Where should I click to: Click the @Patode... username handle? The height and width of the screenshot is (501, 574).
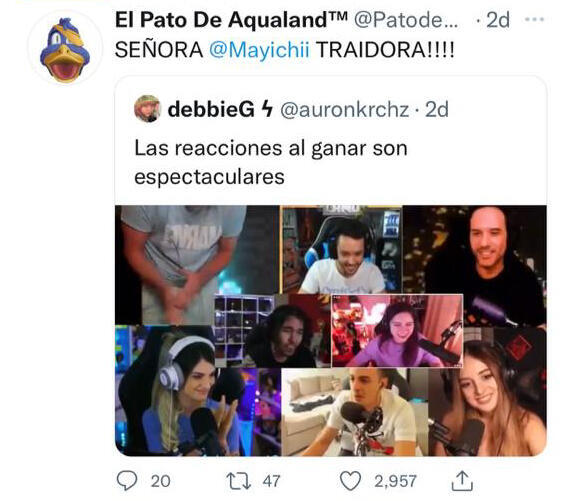[x=406, y=20]
